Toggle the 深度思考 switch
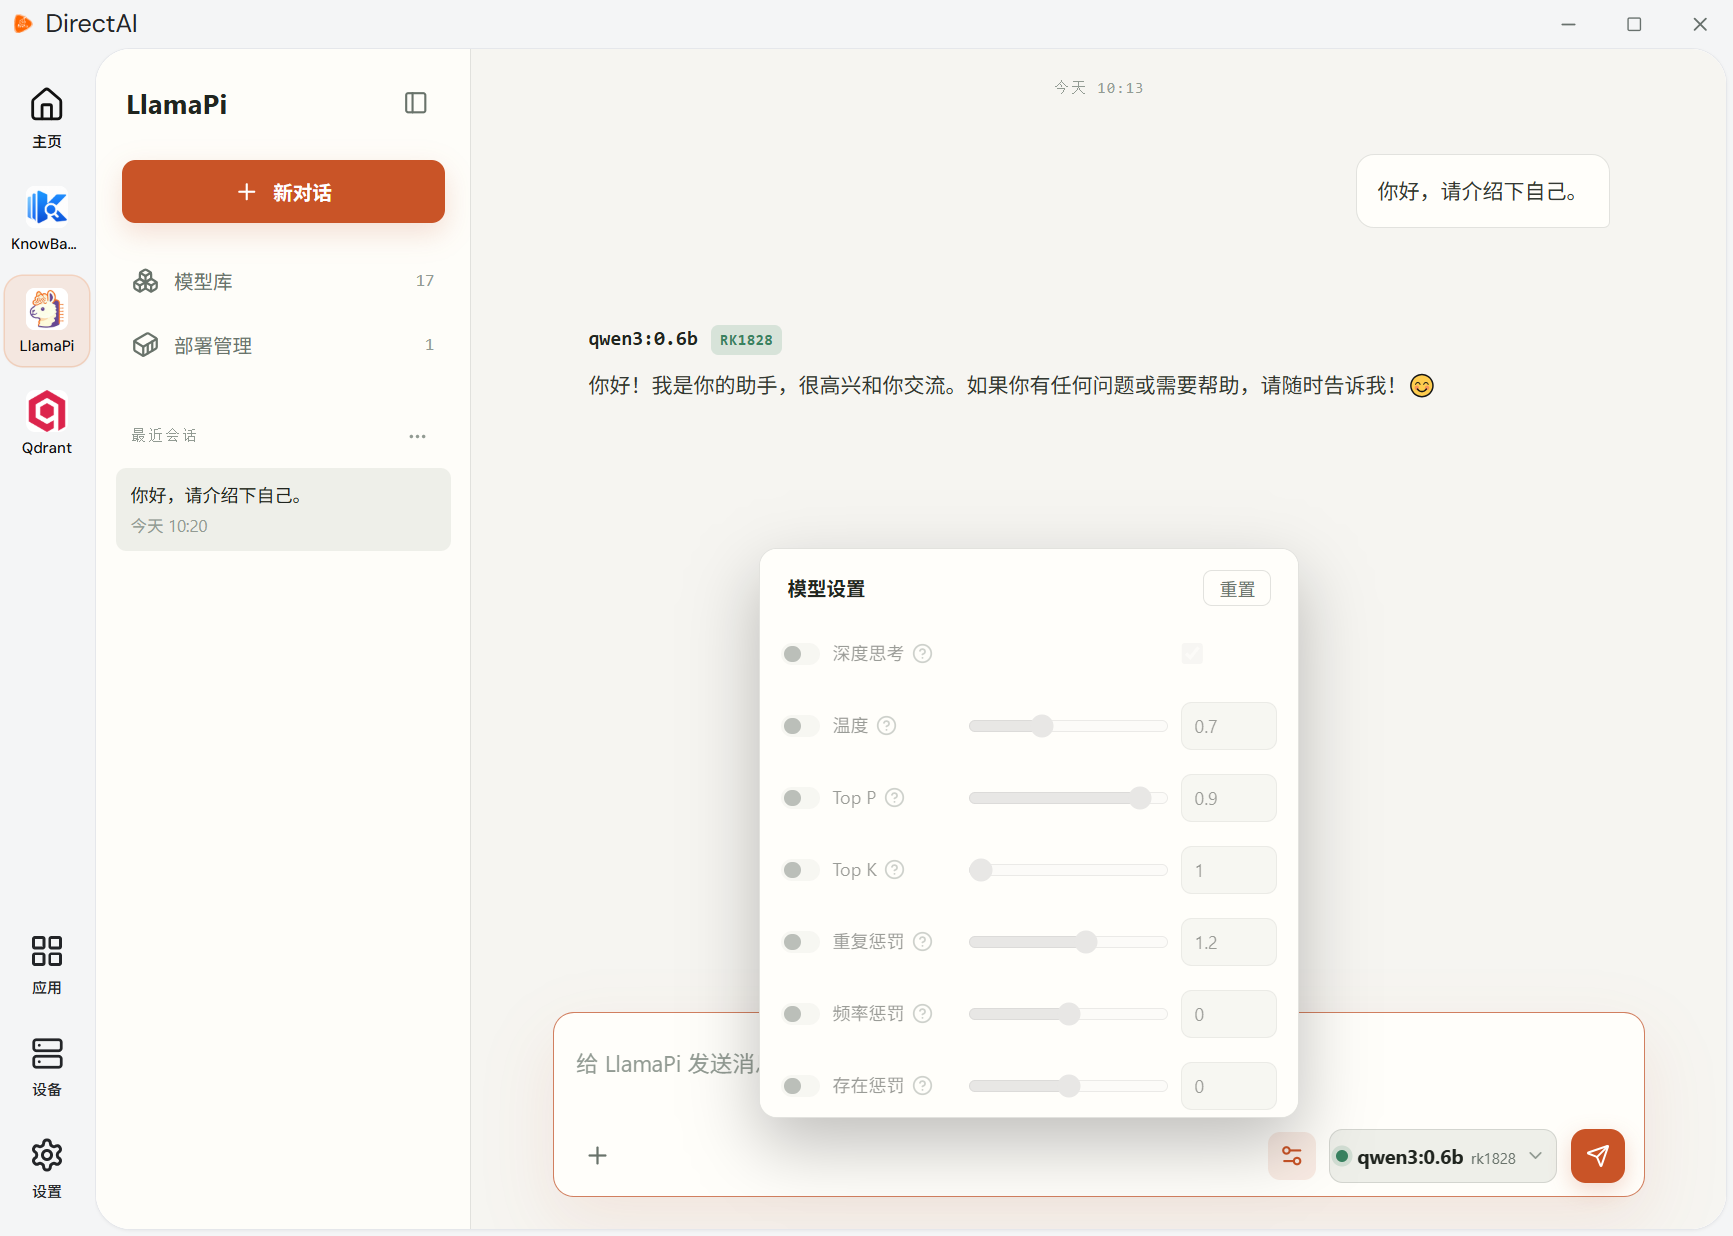The height and width of the screenshot is (1236, 1733). (801, 654)
